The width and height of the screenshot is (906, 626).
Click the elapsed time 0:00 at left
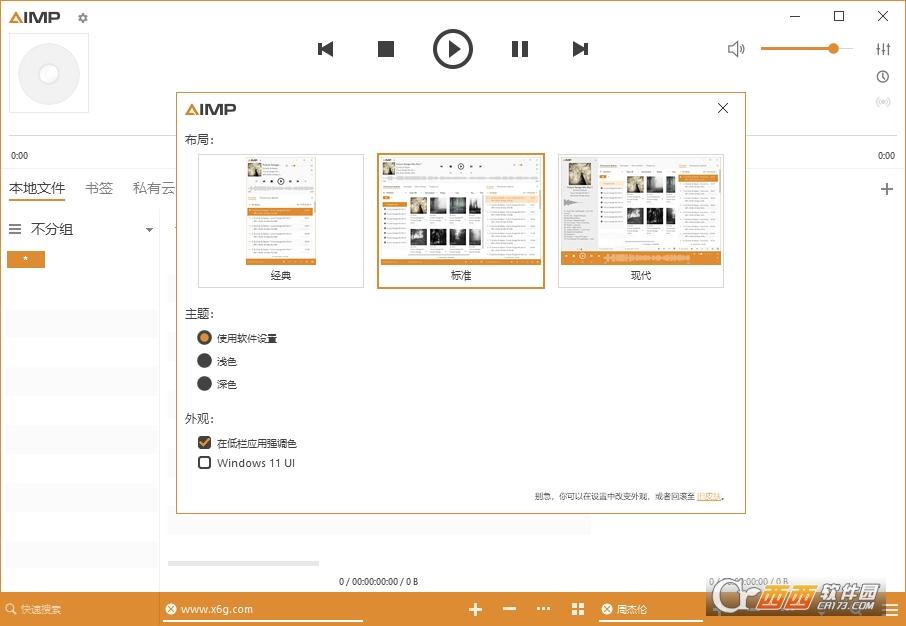coord(19,155)
